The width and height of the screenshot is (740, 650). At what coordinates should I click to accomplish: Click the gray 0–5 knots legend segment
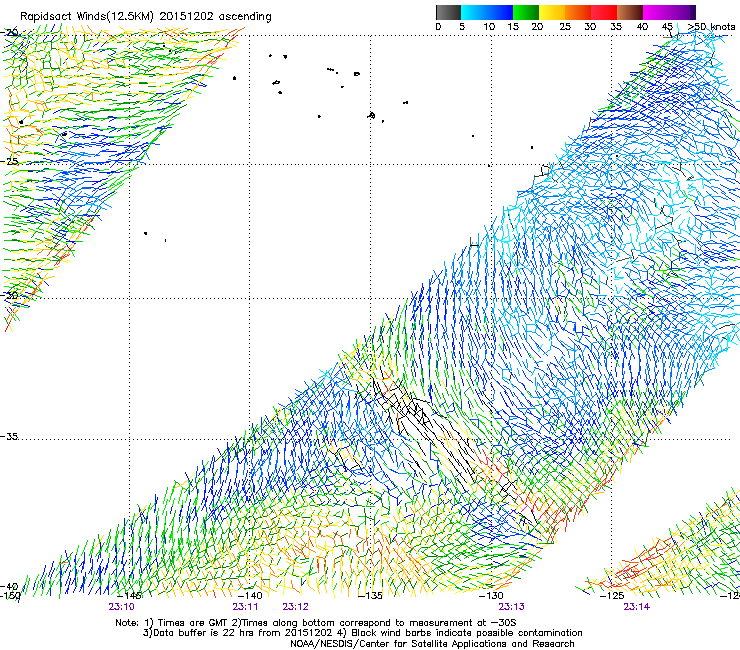(x=448, y=12)
